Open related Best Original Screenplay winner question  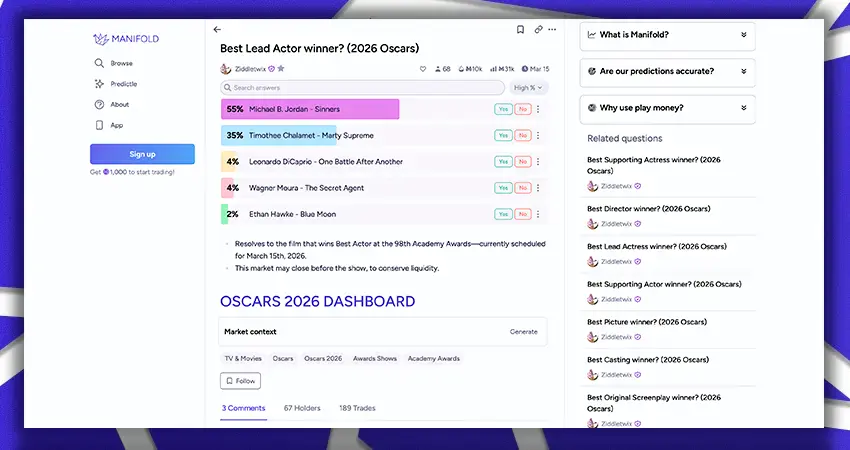[x=654, y=403]
